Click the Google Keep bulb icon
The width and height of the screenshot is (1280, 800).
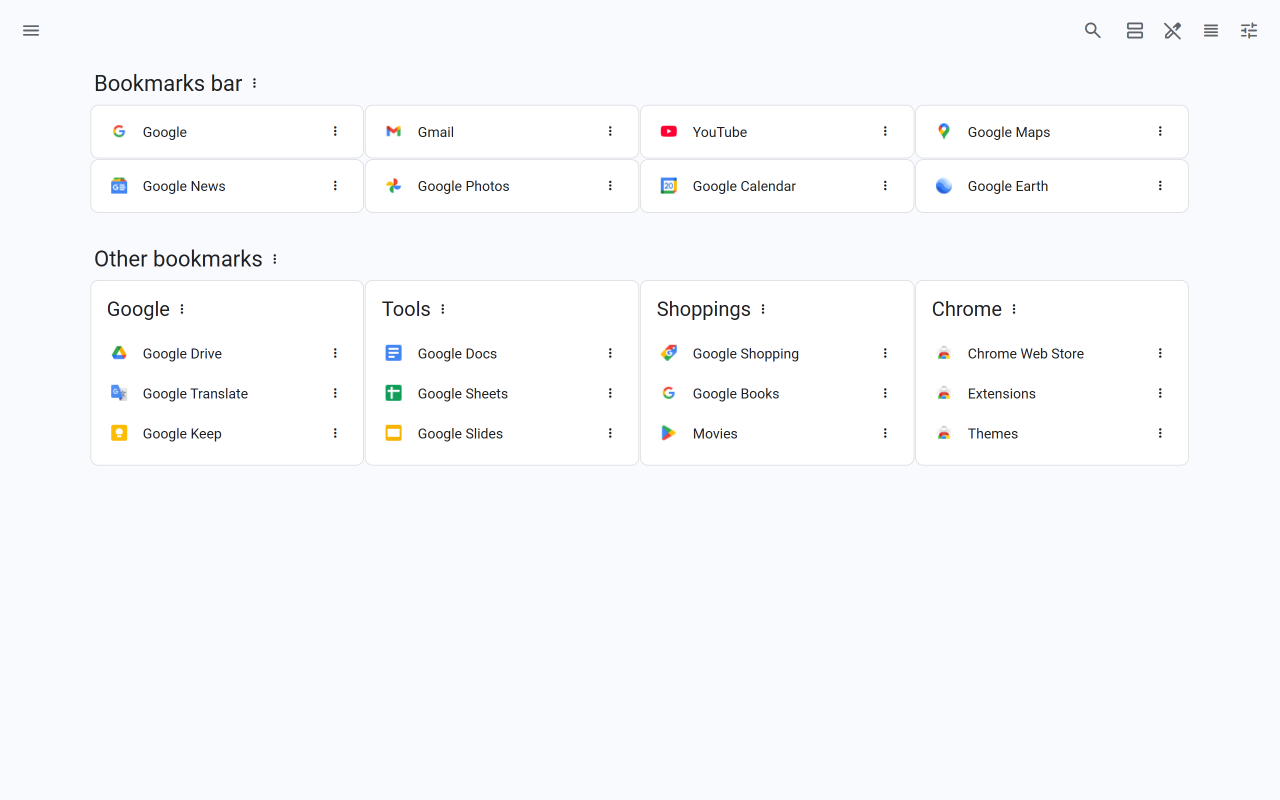tap(119, 433)
